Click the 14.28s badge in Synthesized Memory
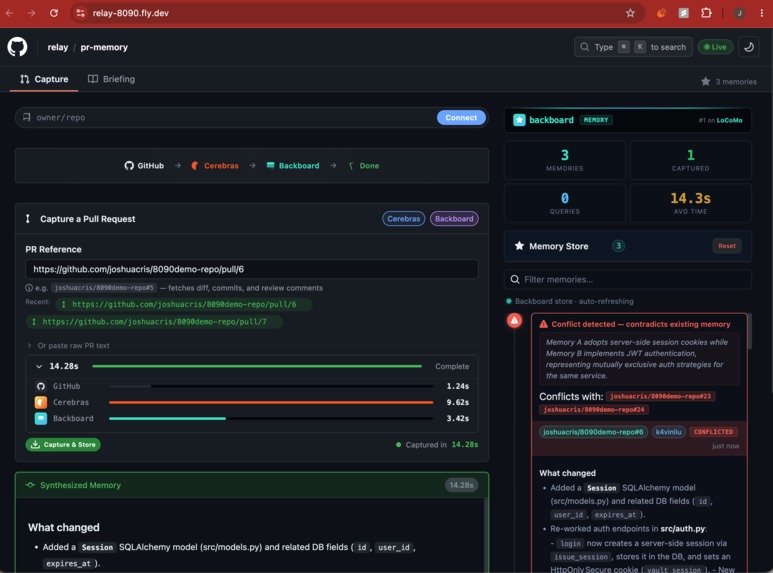Screen dimensions: 773x573 click(x=461, y=486)
